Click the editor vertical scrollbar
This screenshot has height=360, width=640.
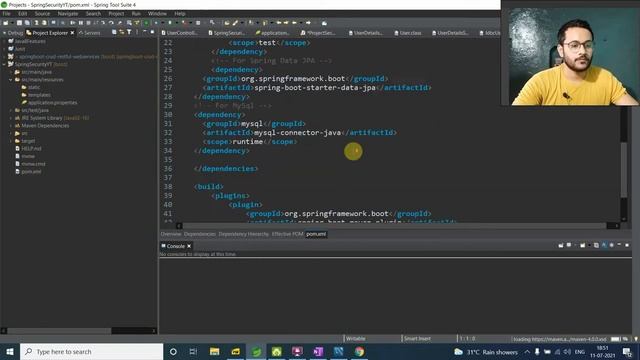624,169
